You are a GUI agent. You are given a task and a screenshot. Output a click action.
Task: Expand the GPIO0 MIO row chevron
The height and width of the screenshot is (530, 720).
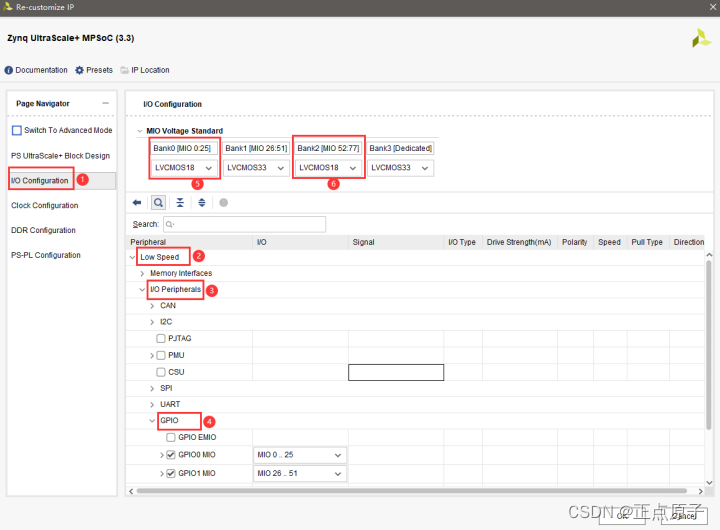pos(162,455)
